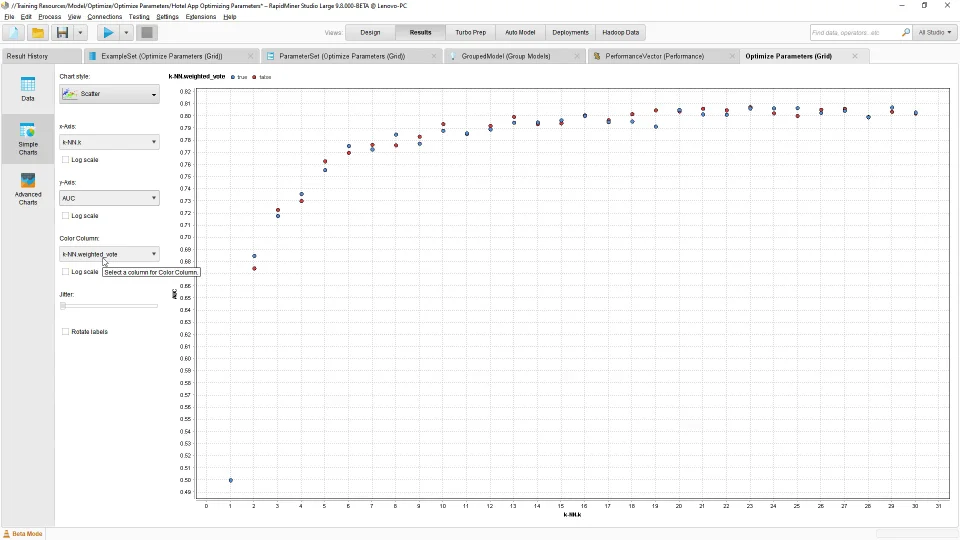This screenshot has width=960, height=540.
Task: Go to the Design view
Action: pos(370,32)
